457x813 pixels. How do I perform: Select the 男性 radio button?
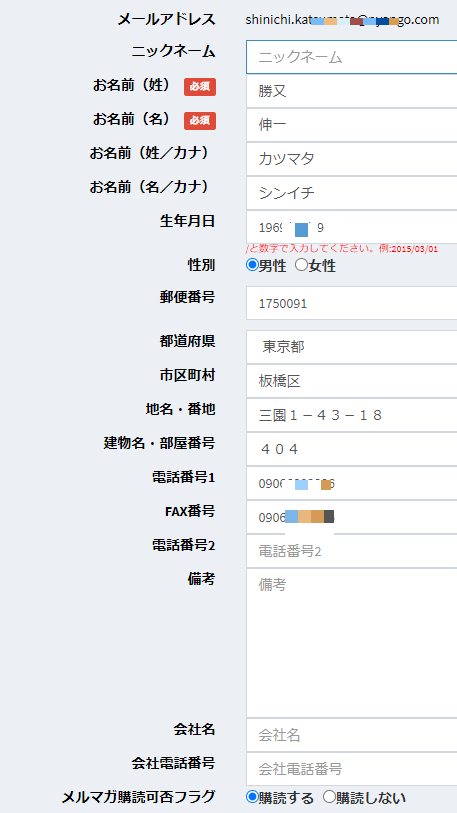[x=252, y=265]
